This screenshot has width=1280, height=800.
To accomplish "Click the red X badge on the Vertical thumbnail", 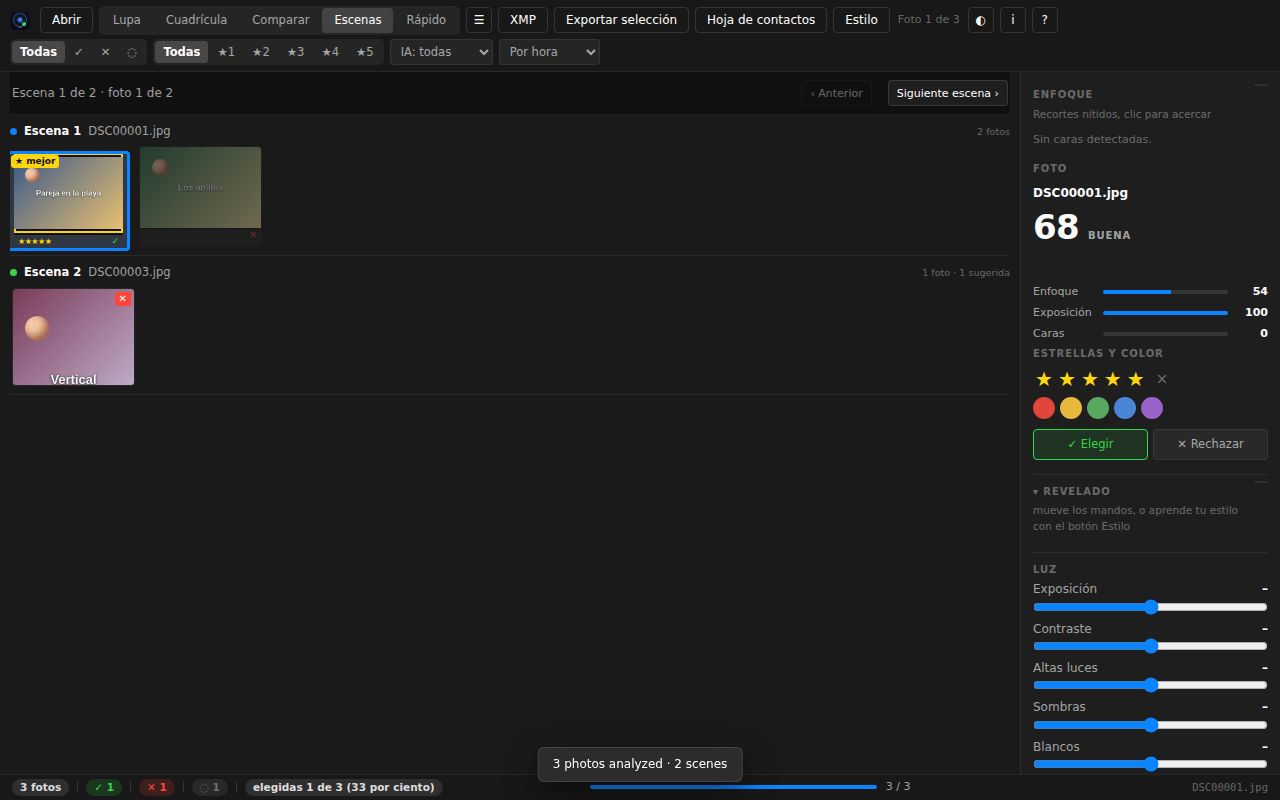I will (x=122, y=298).
